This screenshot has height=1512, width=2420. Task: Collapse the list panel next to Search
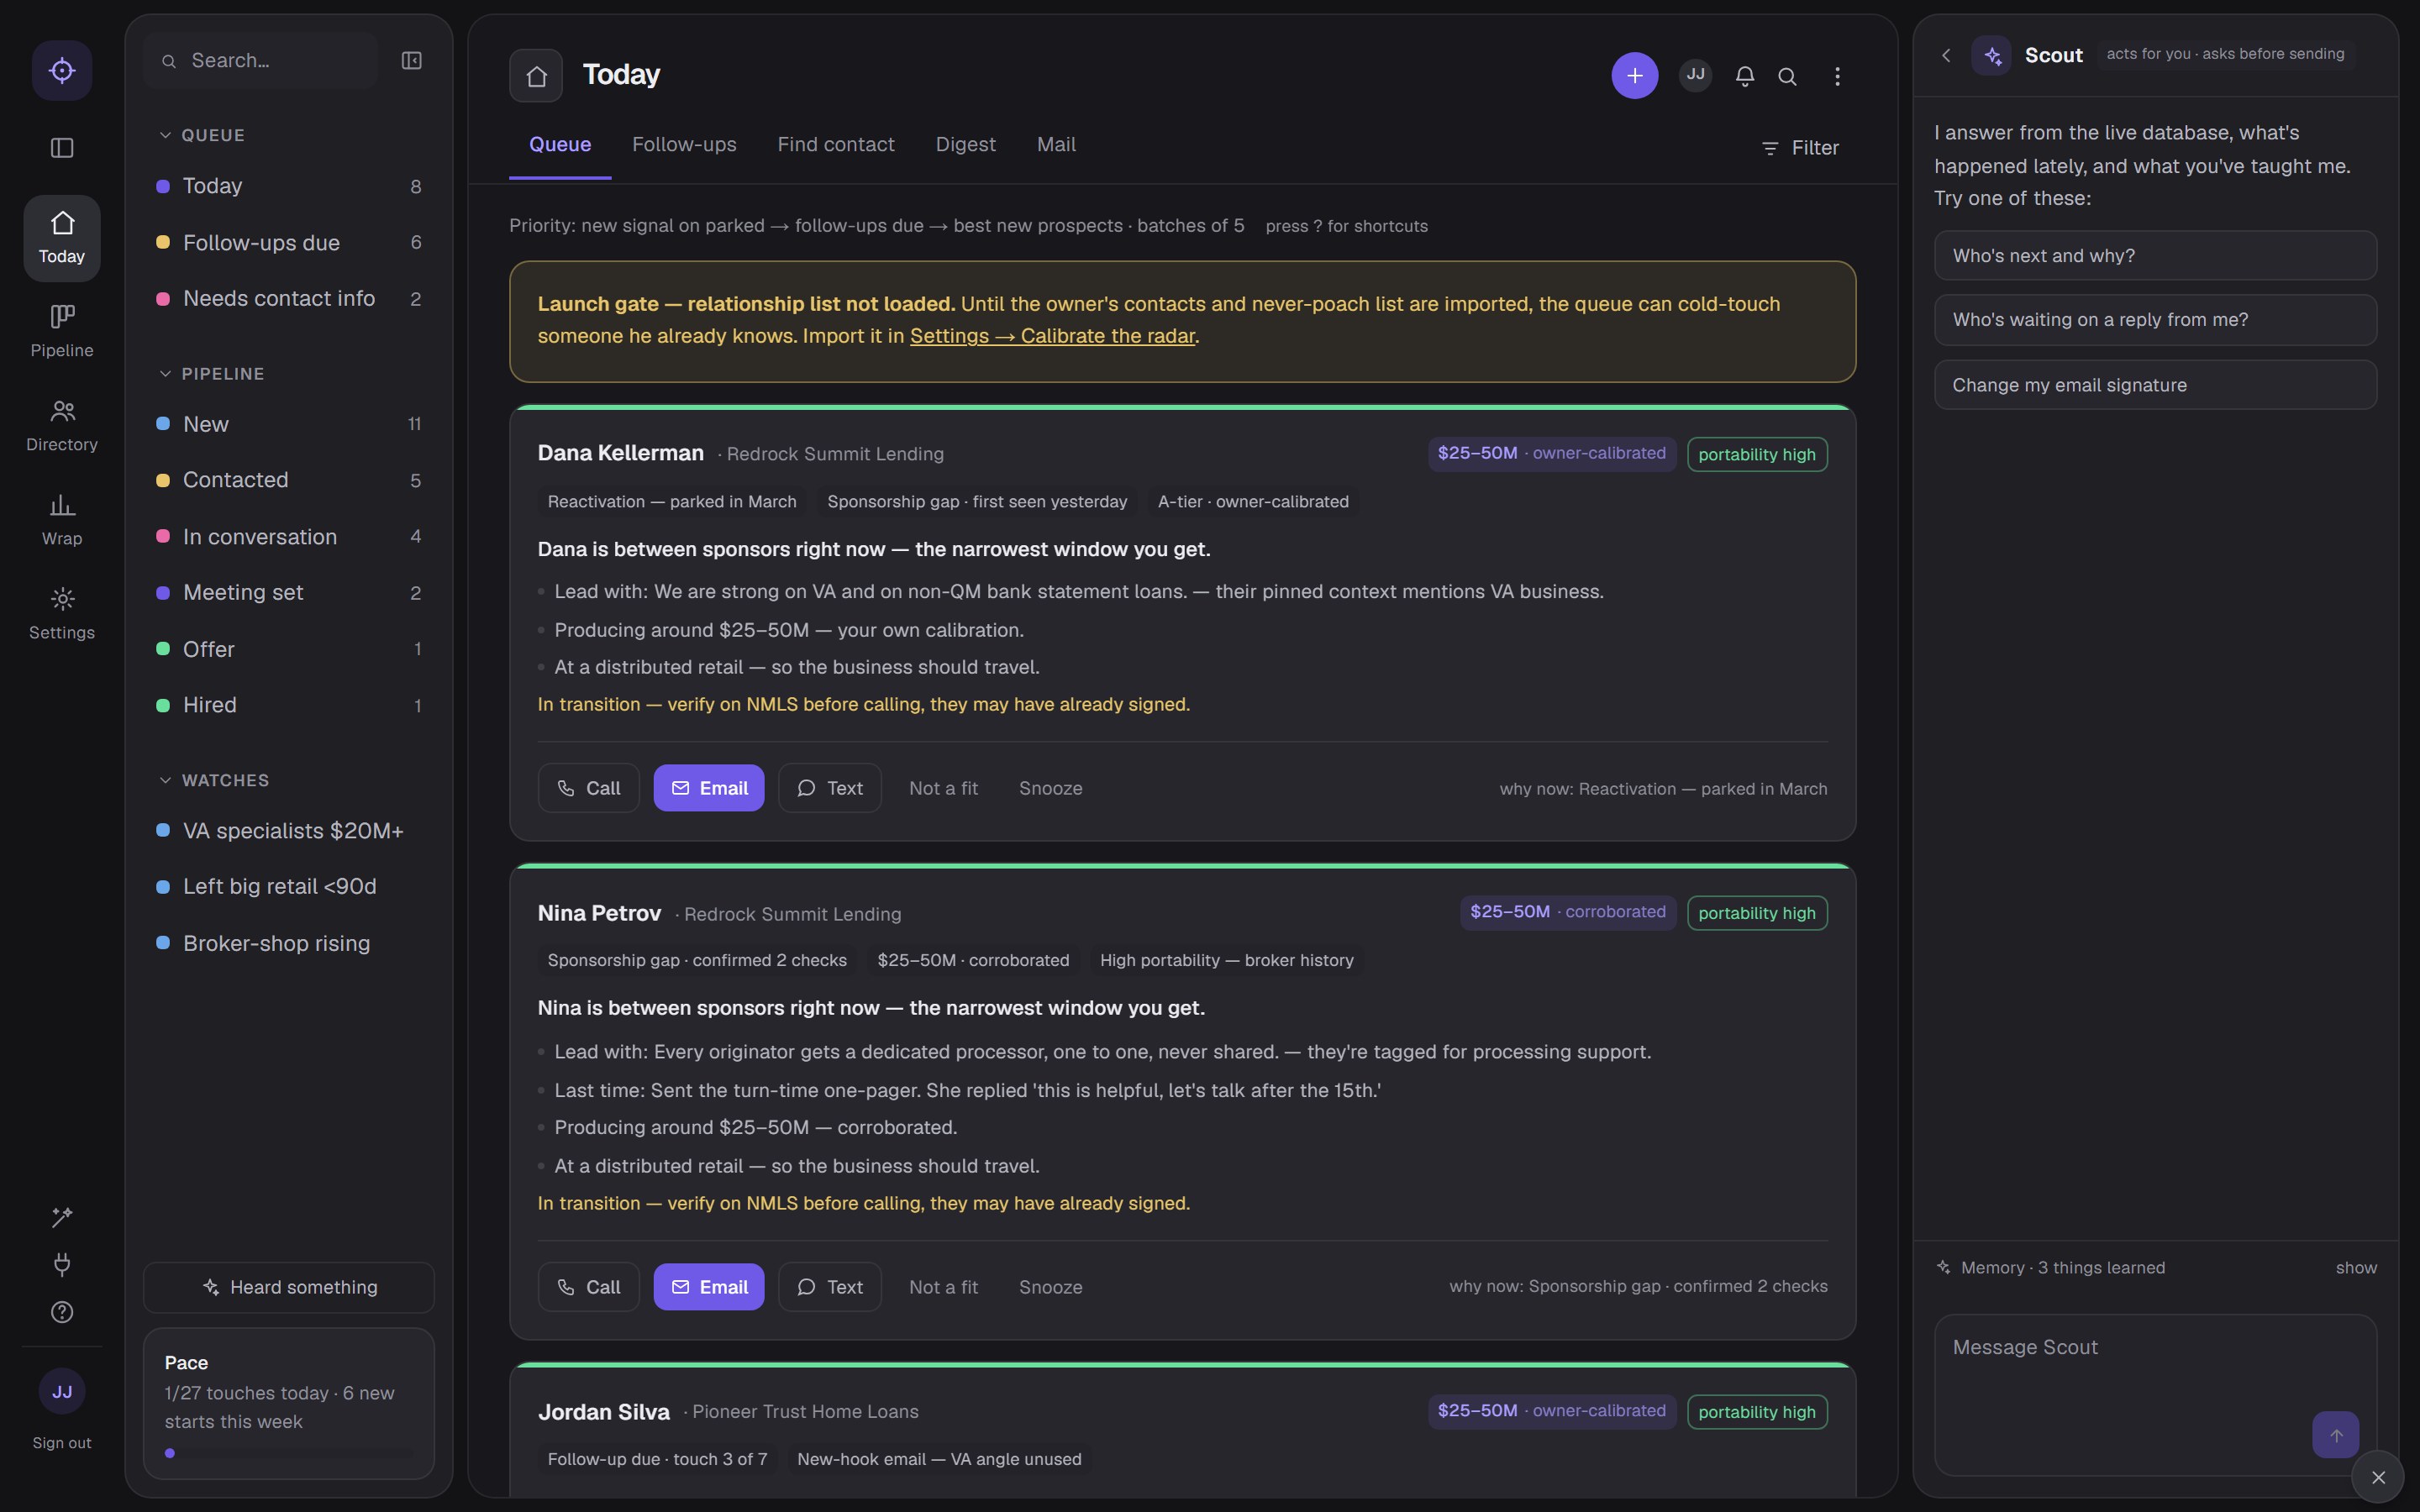(411, 61)
